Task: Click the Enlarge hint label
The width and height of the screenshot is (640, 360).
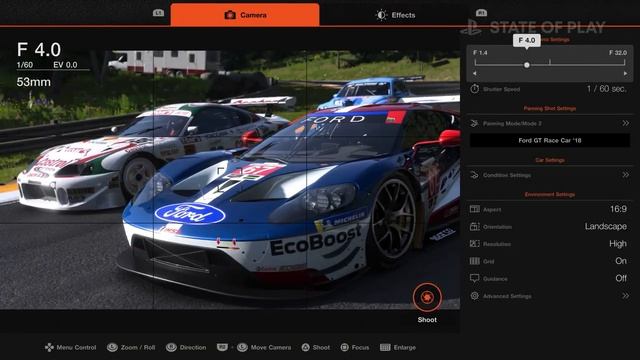Action: point(404,347)
